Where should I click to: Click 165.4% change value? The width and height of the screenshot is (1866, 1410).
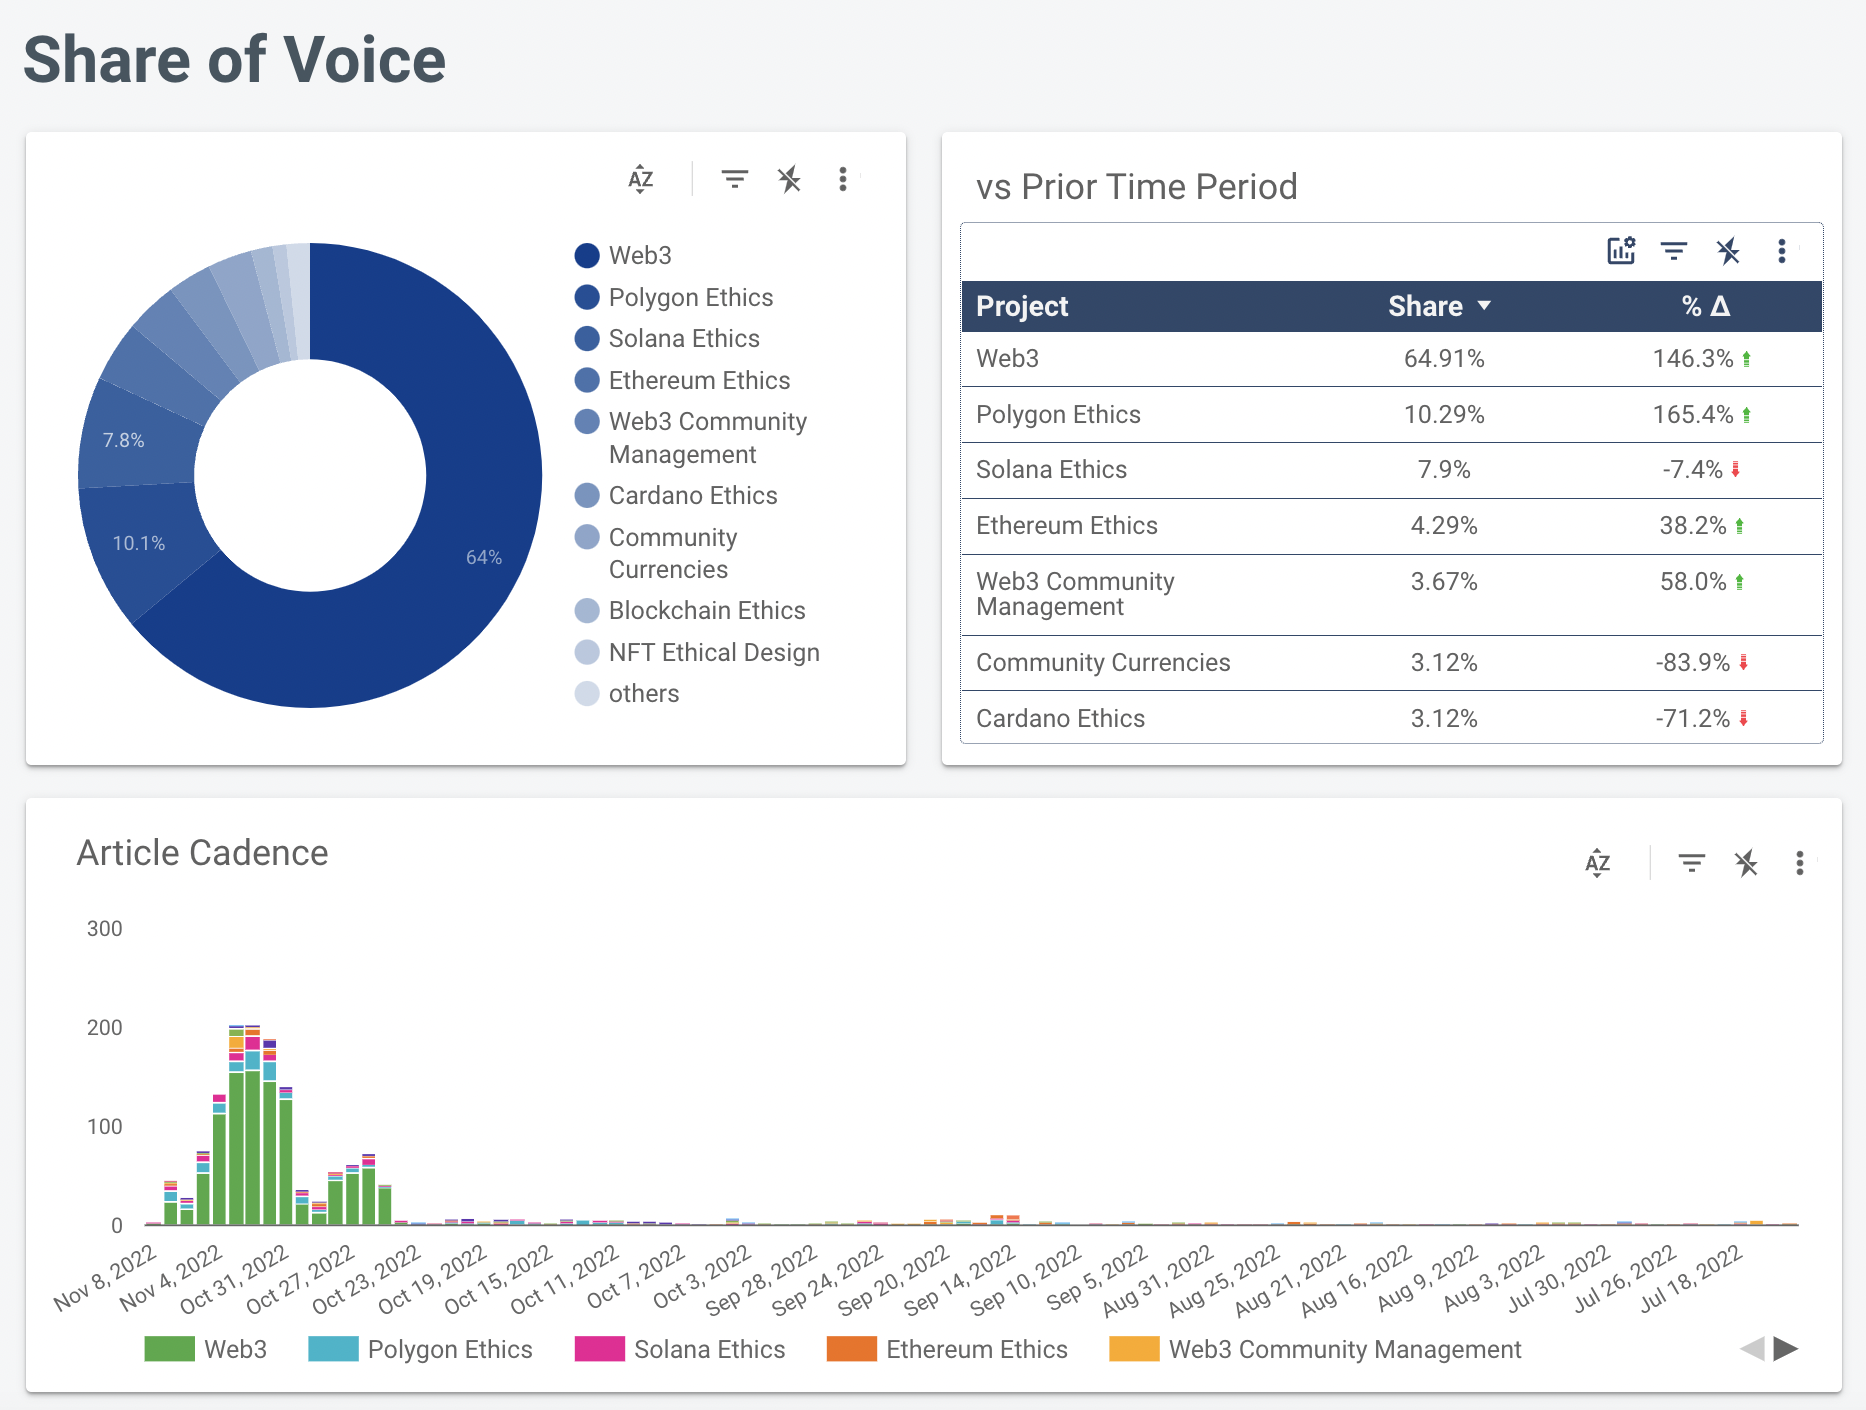(x=1693, y=415)
